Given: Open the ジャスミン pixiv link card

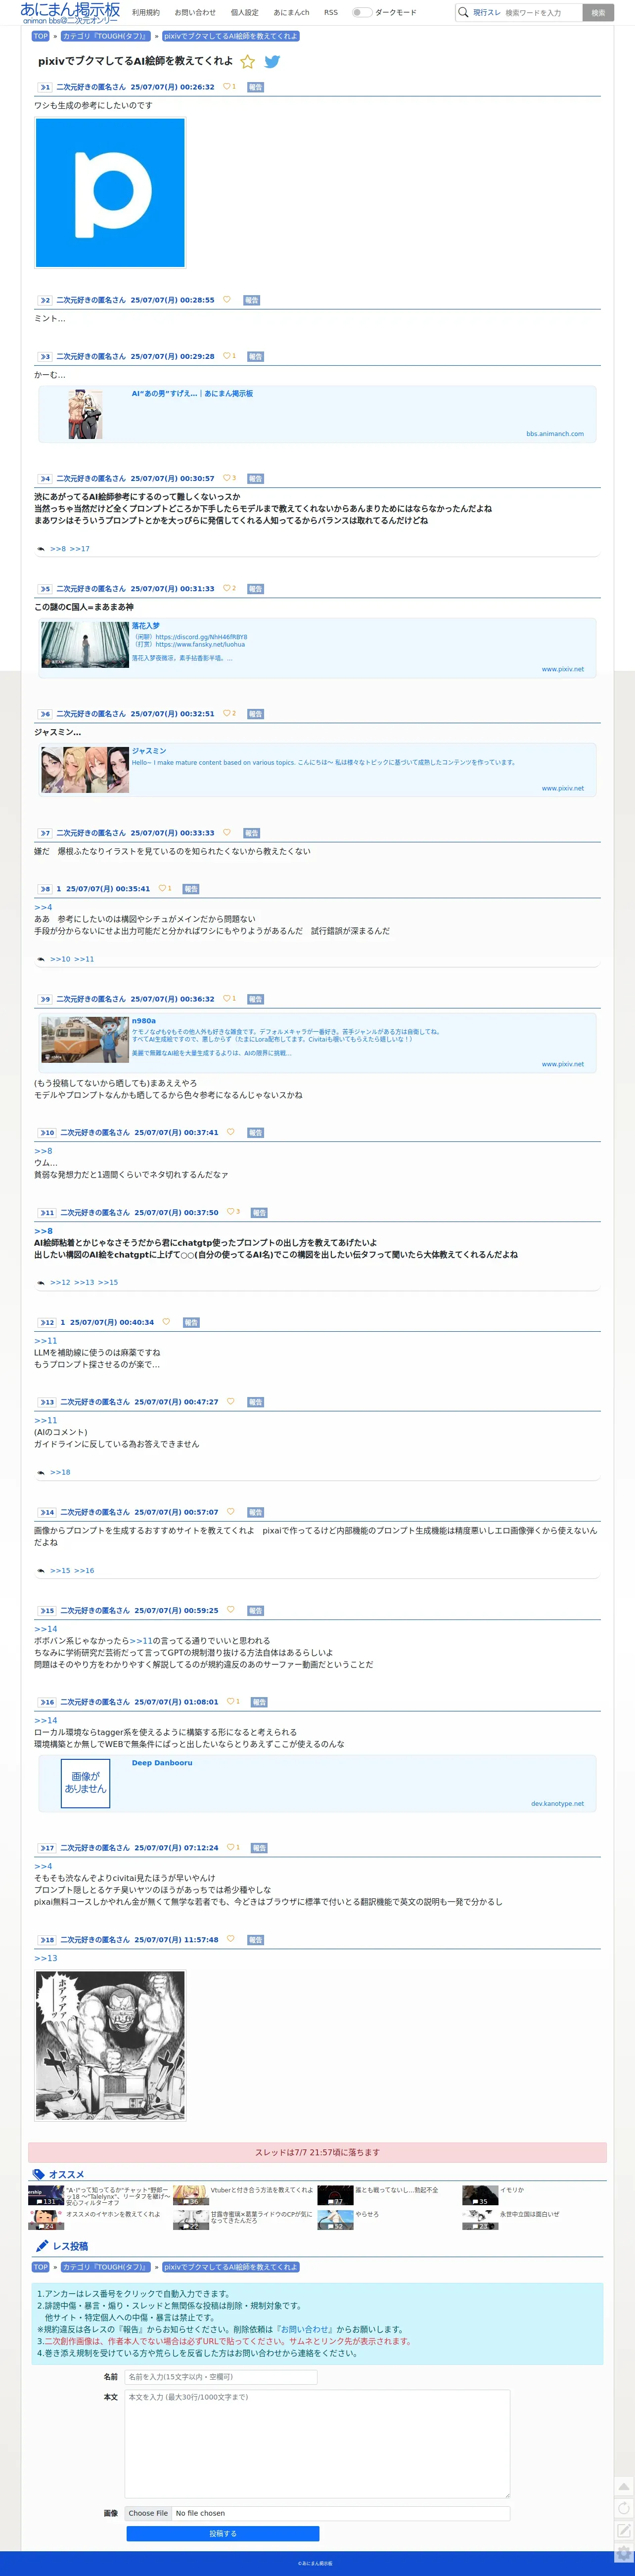Looking at the screenshot, I should [317, 769].
